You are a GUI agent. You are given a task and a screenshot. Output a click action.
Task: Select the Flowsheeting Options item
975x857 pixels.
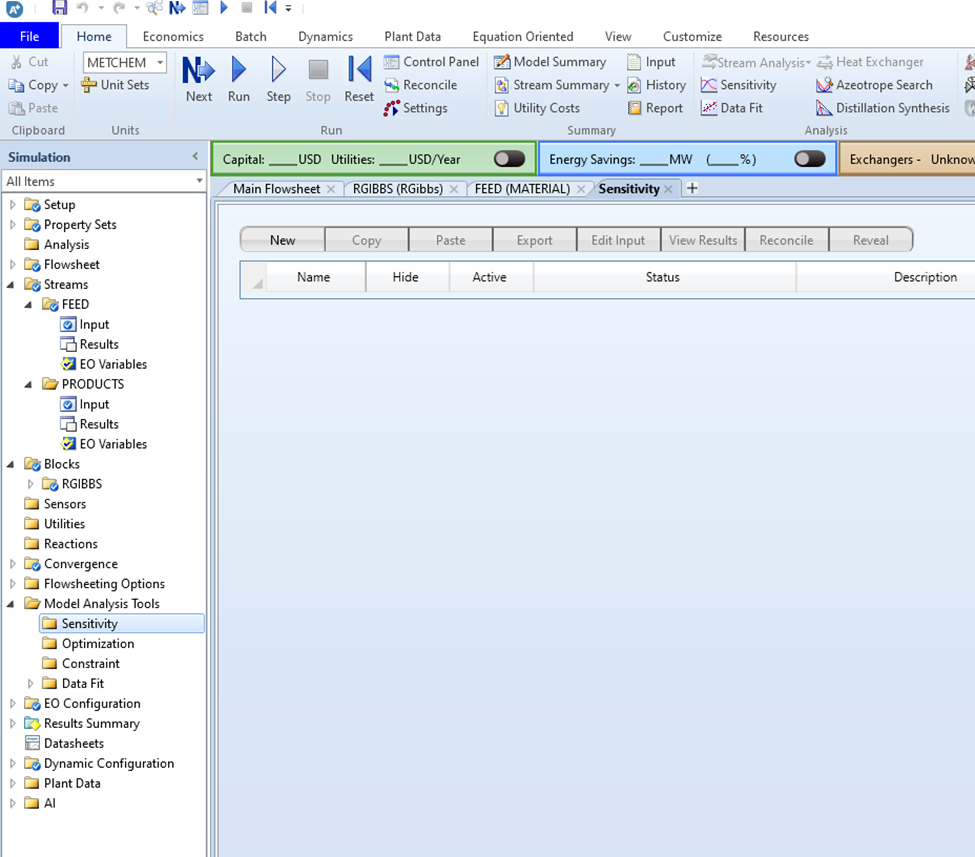pos(95,583)
